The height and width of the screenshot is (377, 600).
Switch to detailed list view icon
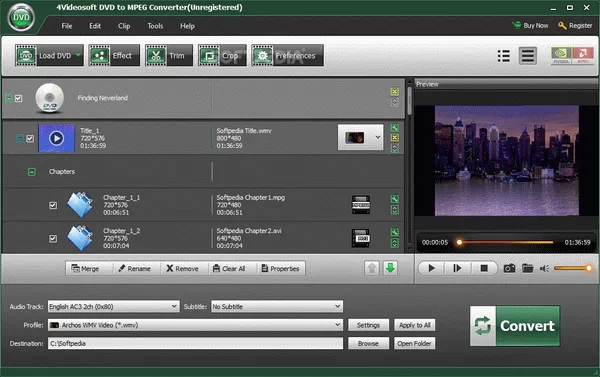click(528, 56)
